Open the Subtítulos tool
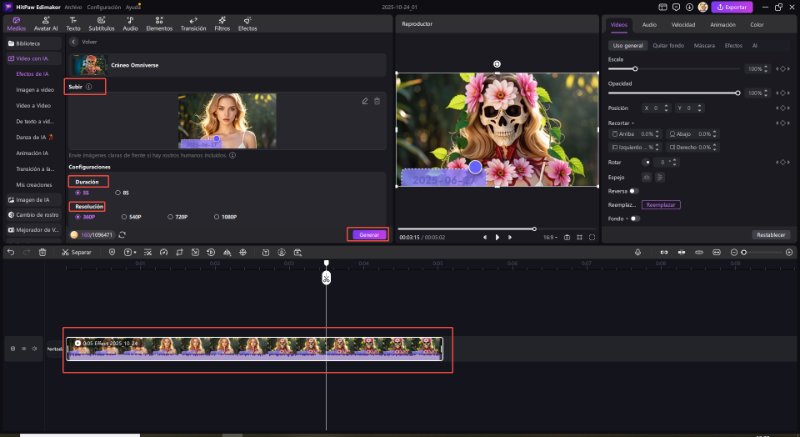 [100, 24]
